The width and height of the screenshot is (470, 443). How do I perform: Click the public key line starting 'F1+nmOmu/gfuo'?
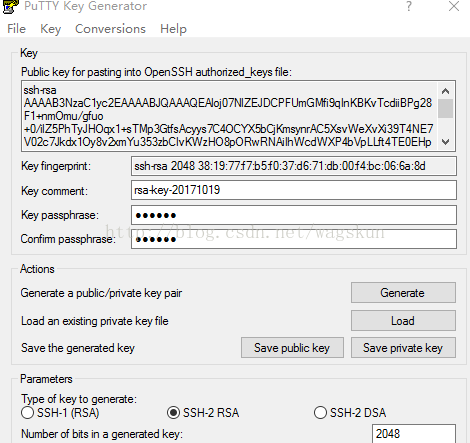pos(64,116)
